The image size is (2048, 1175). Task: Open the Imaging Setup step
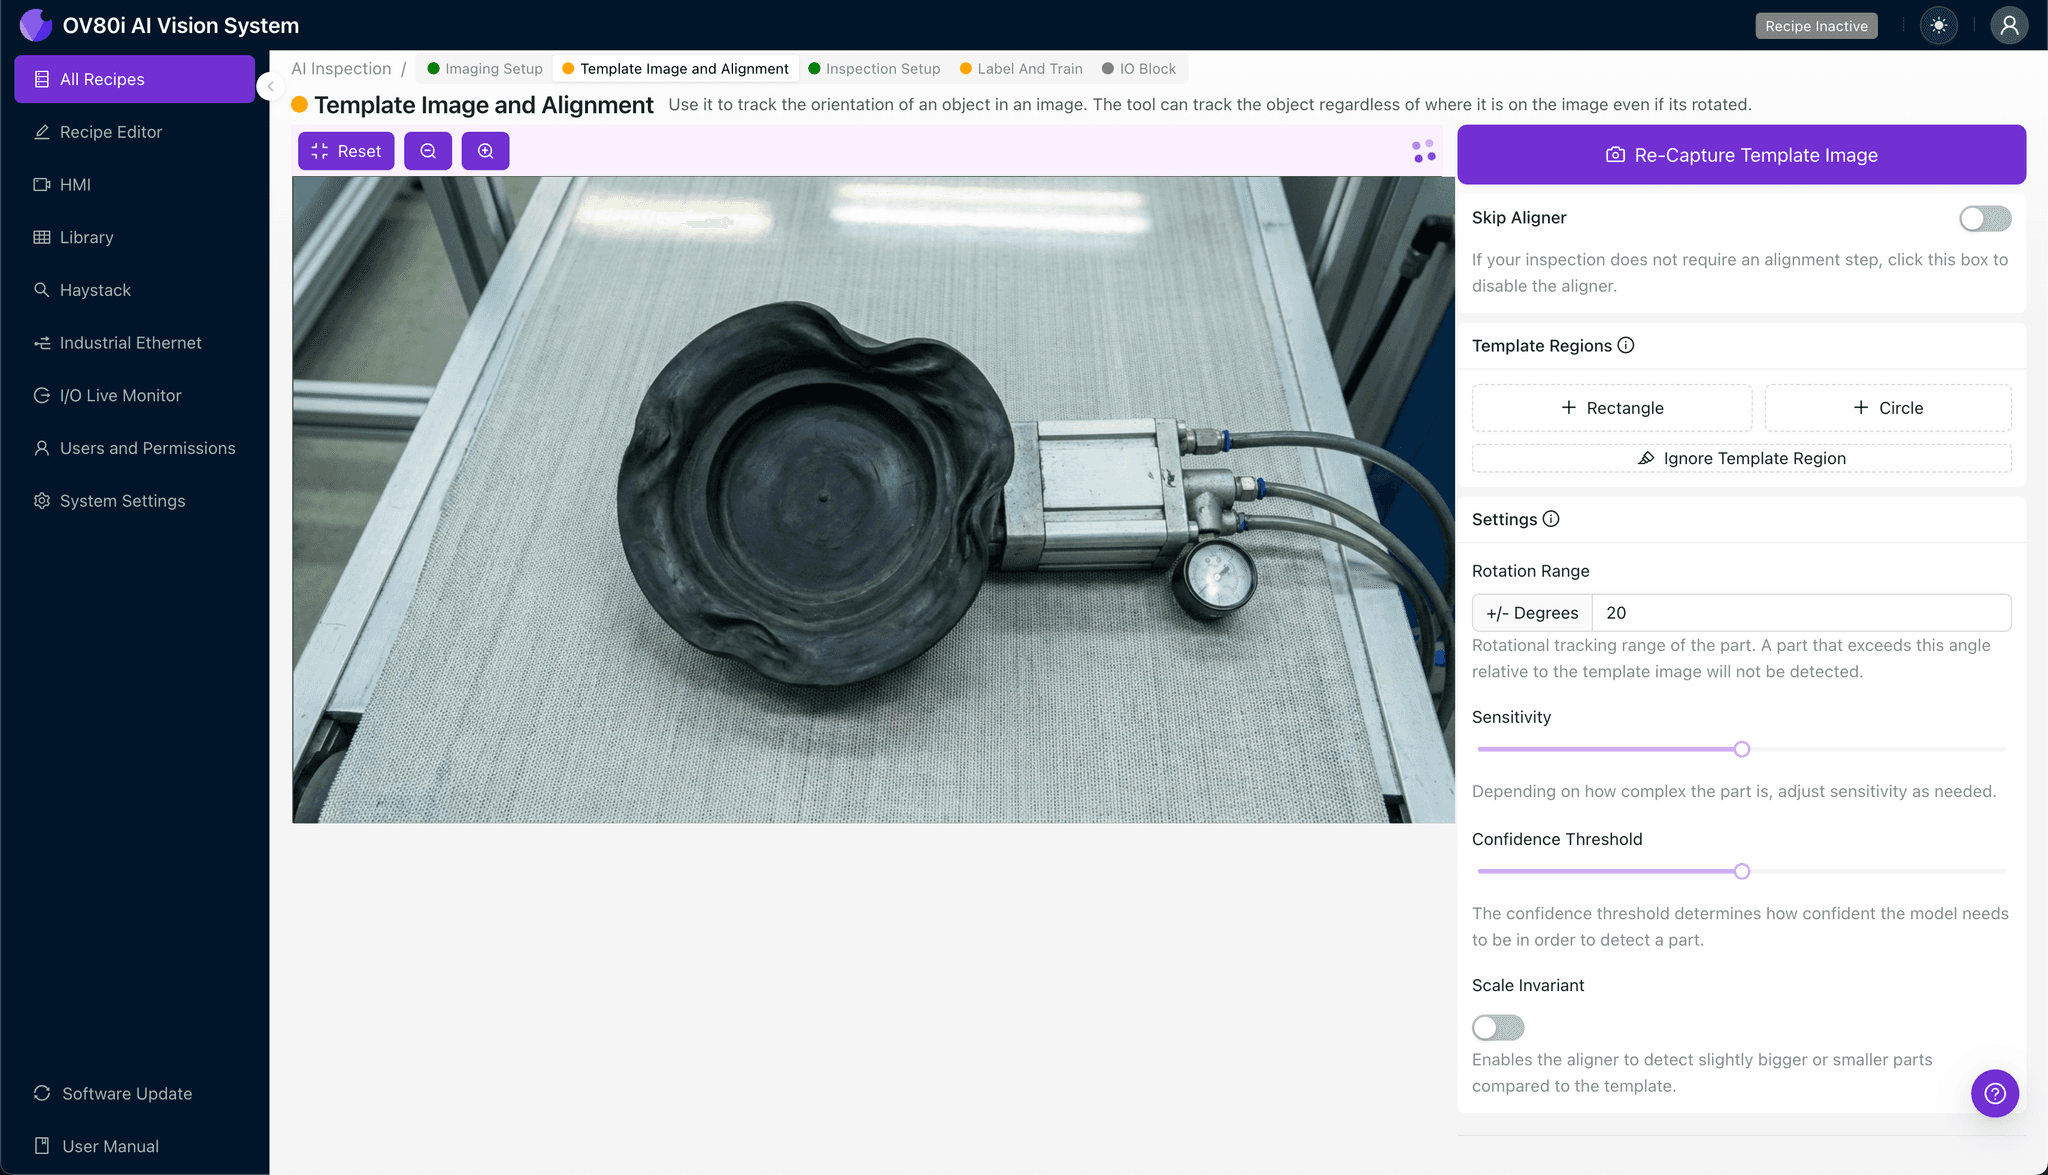coord(493,69)
